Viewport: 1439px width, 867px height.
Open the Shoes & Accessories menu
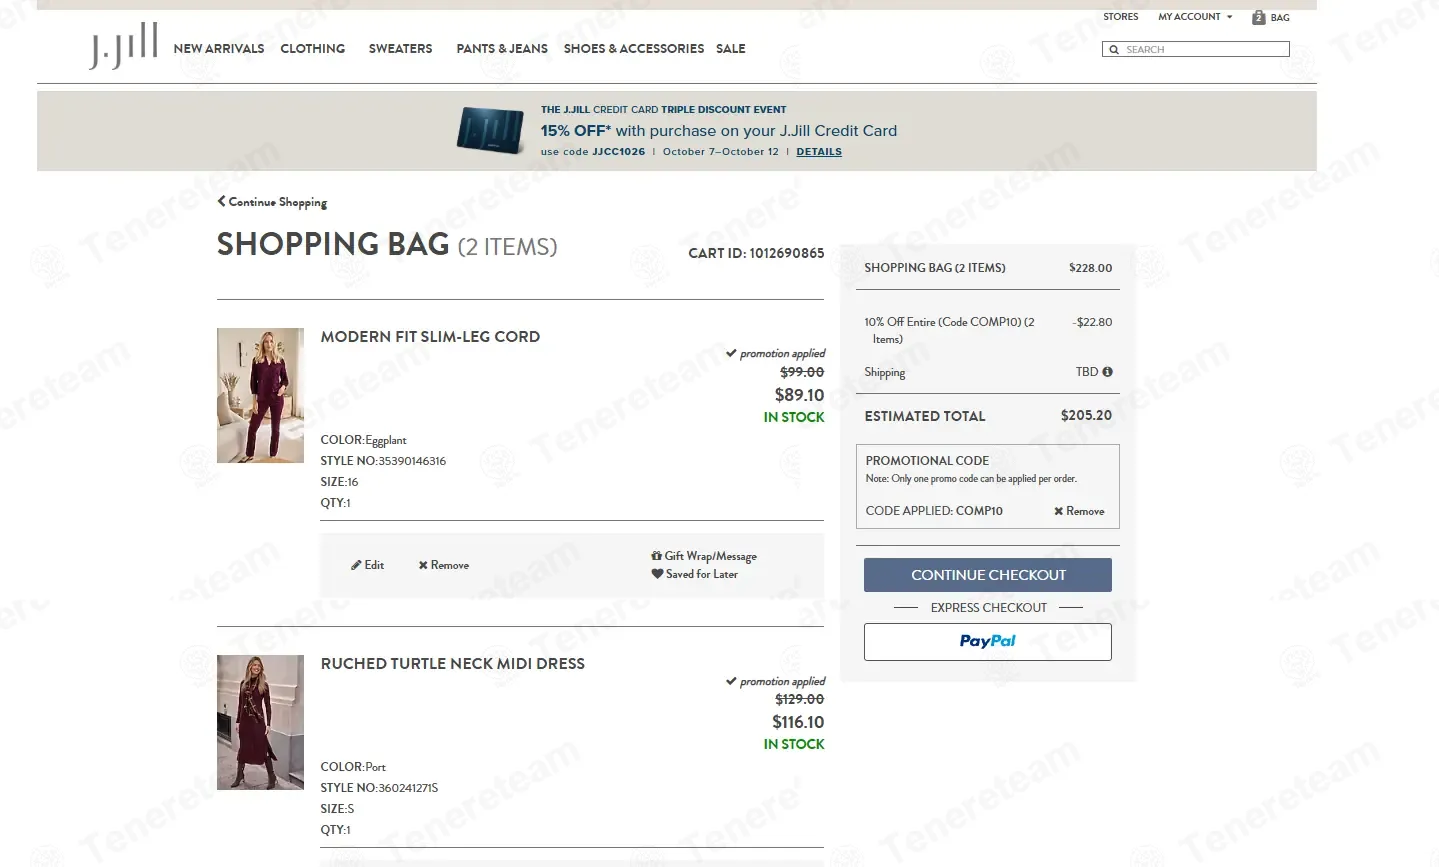click(634, 48)
